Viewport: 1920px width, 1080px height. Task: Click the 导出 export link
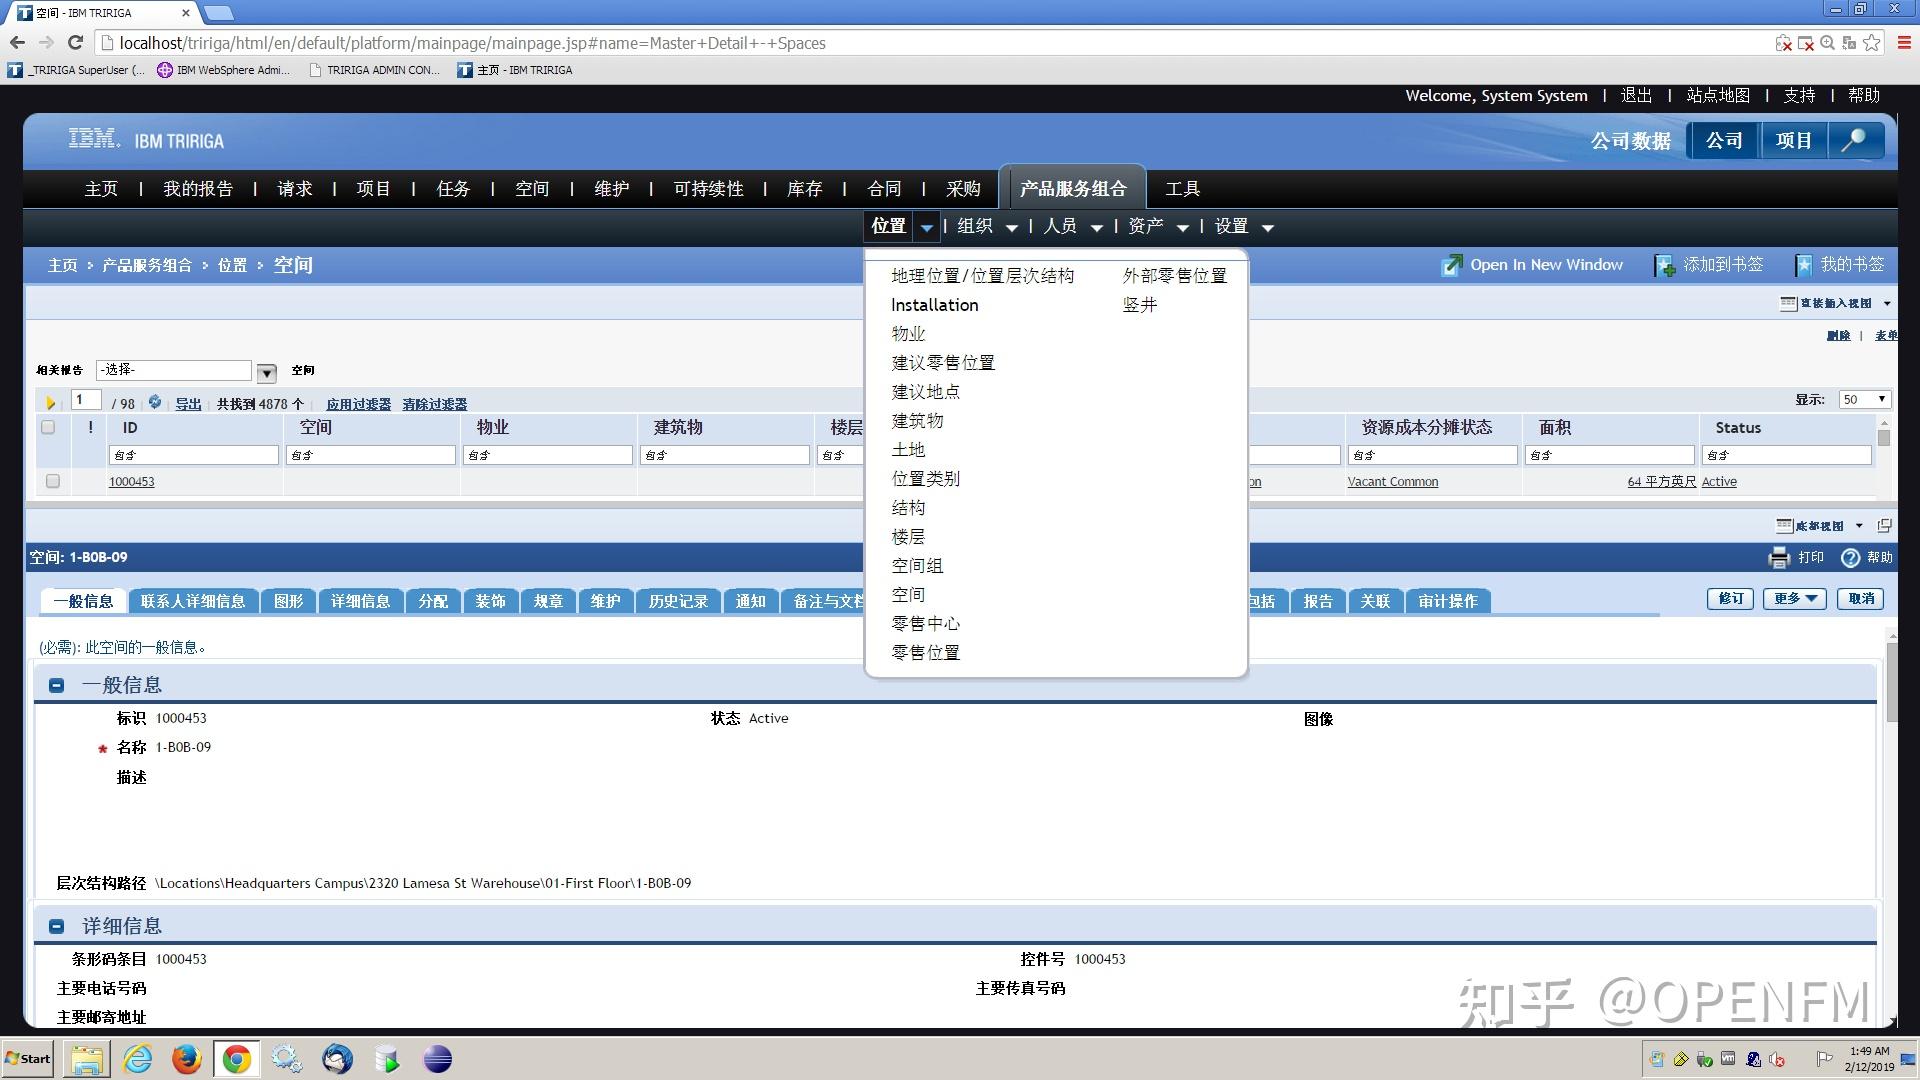[x=188, y=404]
